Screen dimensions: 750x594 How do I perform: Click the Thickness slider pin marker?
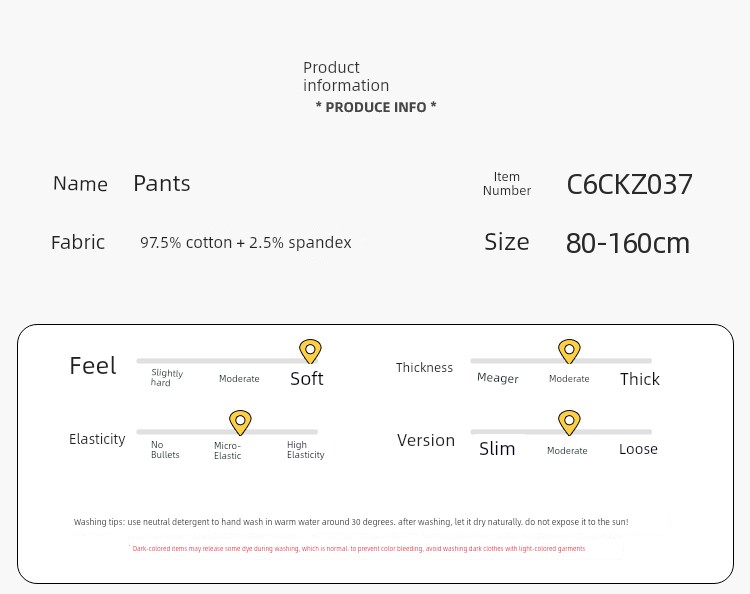click(x=569, y=352)
